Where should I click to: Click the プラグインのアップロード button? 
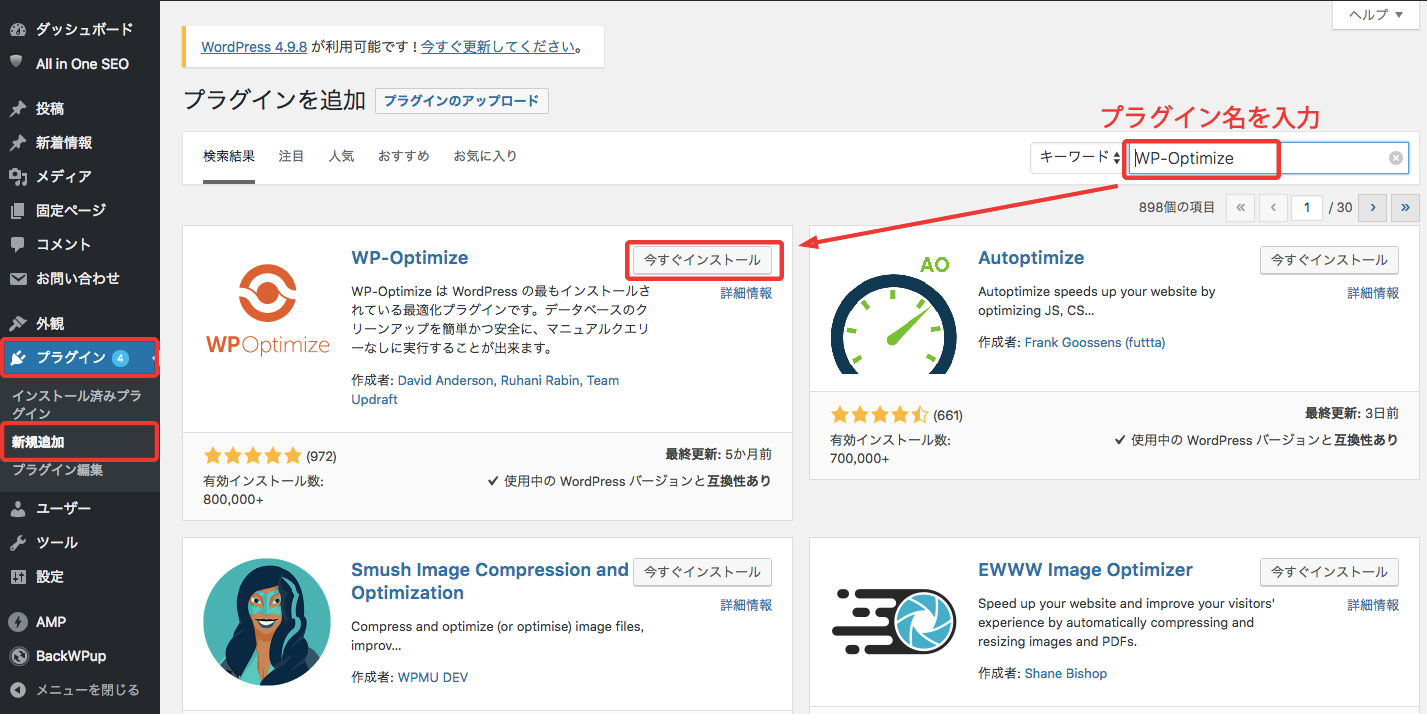[x=461, y=101]
